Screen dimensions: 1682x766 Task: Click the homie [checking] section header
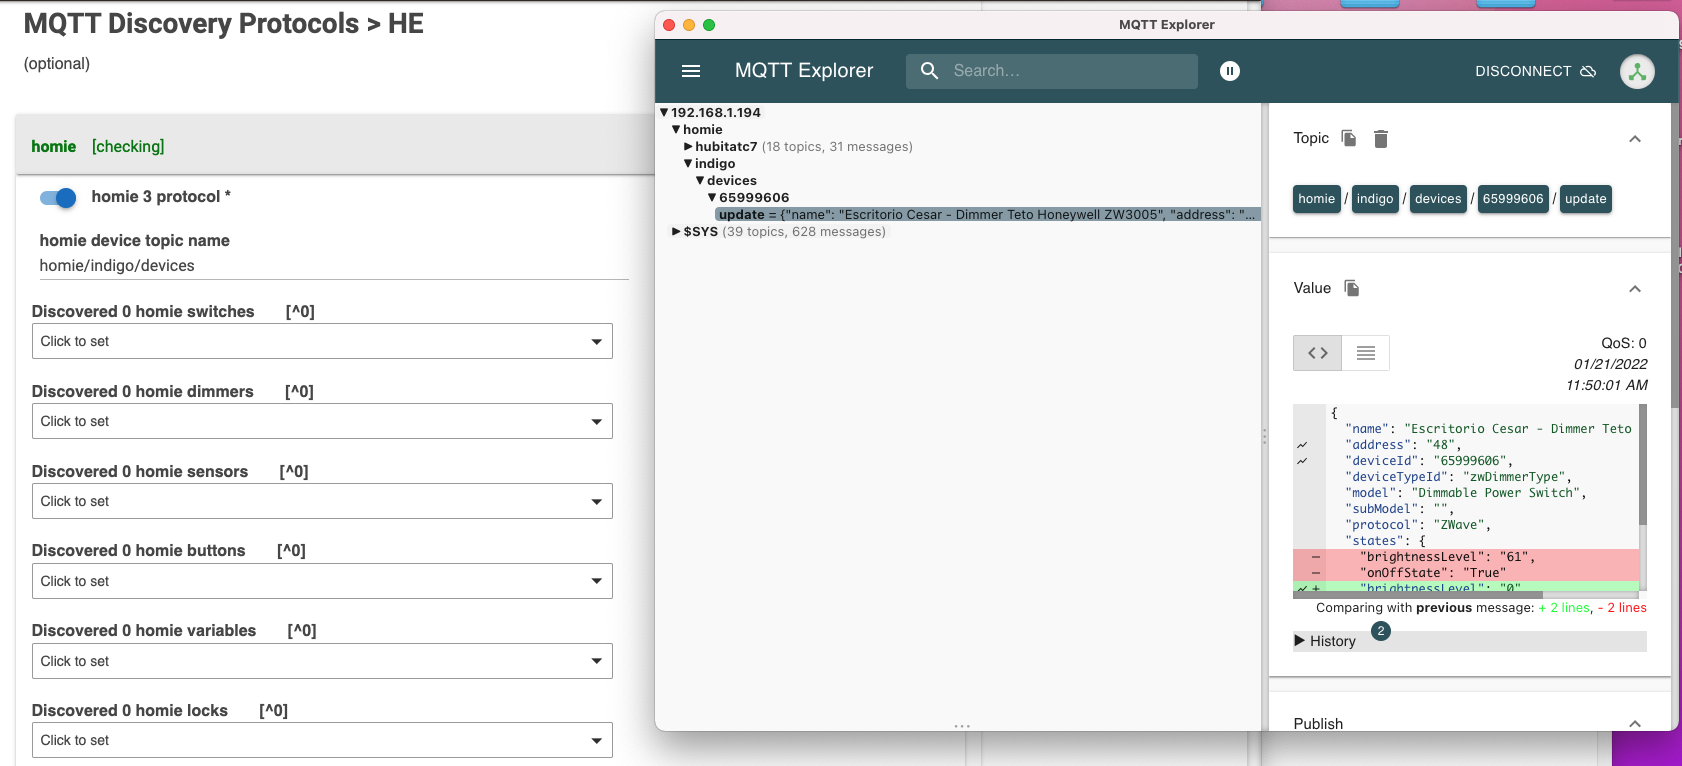coord(336,146)
